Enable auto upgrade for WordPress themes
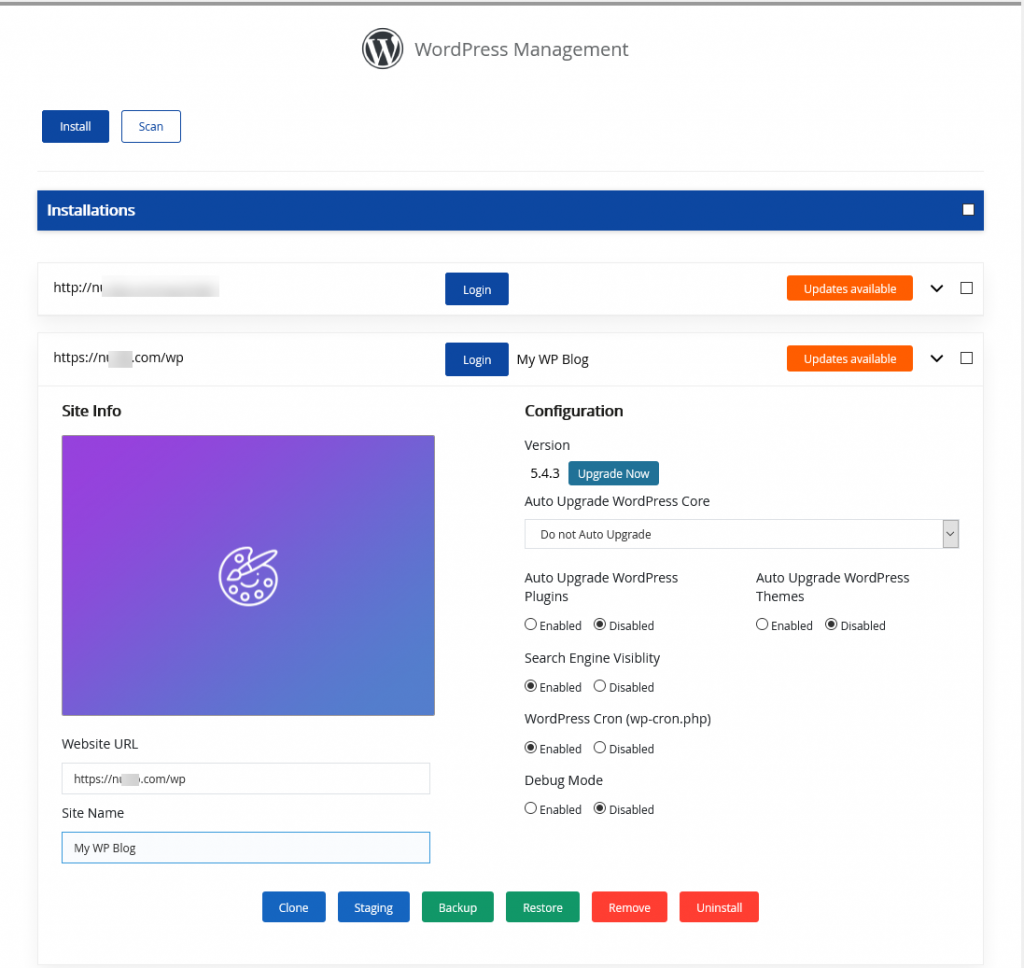 pyautogui.click(x=761, y=624)
